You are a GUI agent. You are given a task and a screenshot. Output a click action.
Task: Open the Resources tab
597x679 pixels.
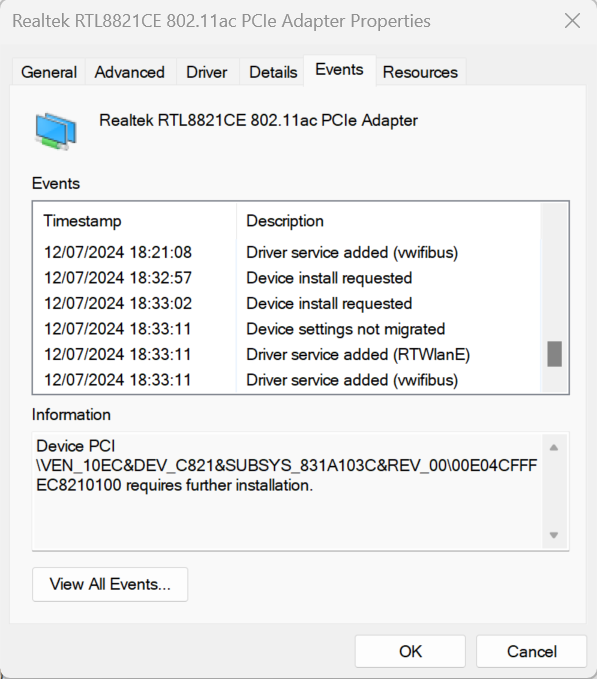[x=420, y=72]
